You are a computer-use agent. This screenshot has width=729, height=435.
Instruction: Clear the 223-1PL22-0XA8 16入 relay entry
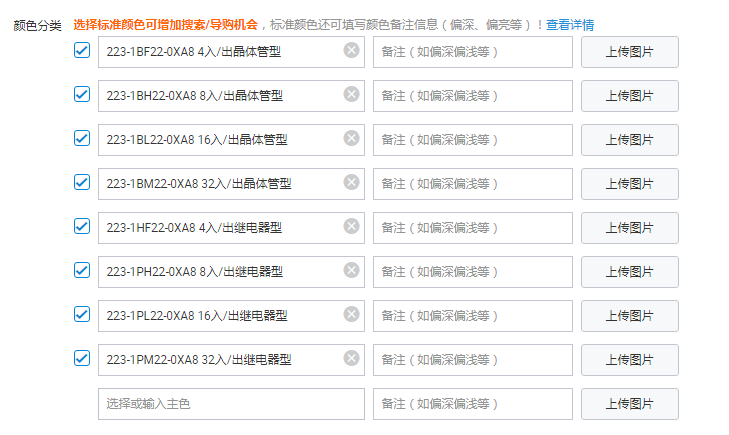tap(351, 314)
